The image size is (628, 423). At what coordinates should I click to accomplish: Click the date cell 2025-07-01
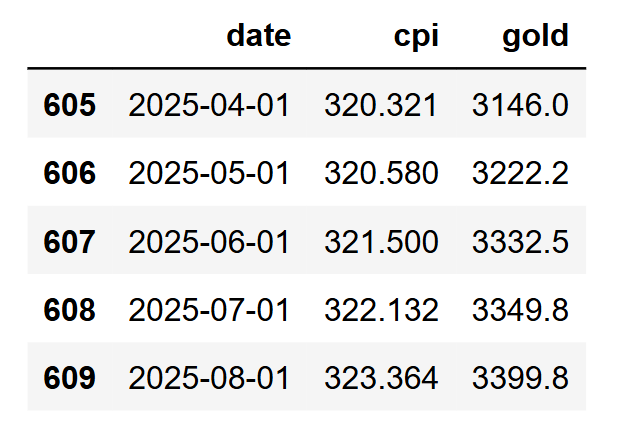[209, 310]
